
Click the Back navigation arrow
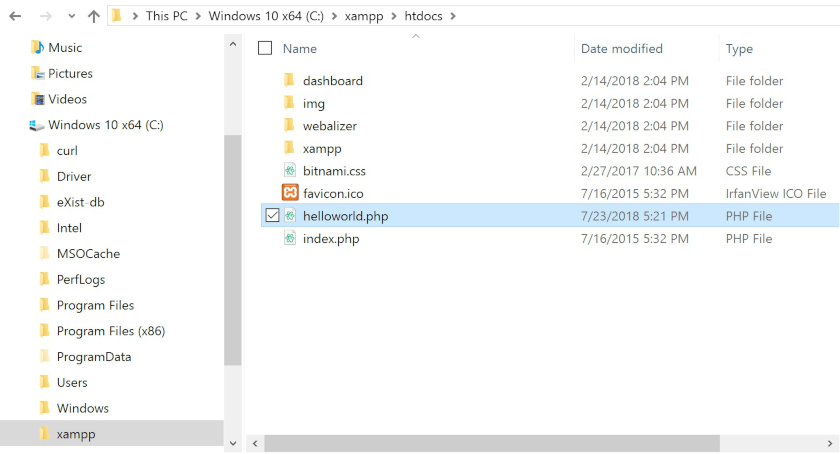point(15,16)
